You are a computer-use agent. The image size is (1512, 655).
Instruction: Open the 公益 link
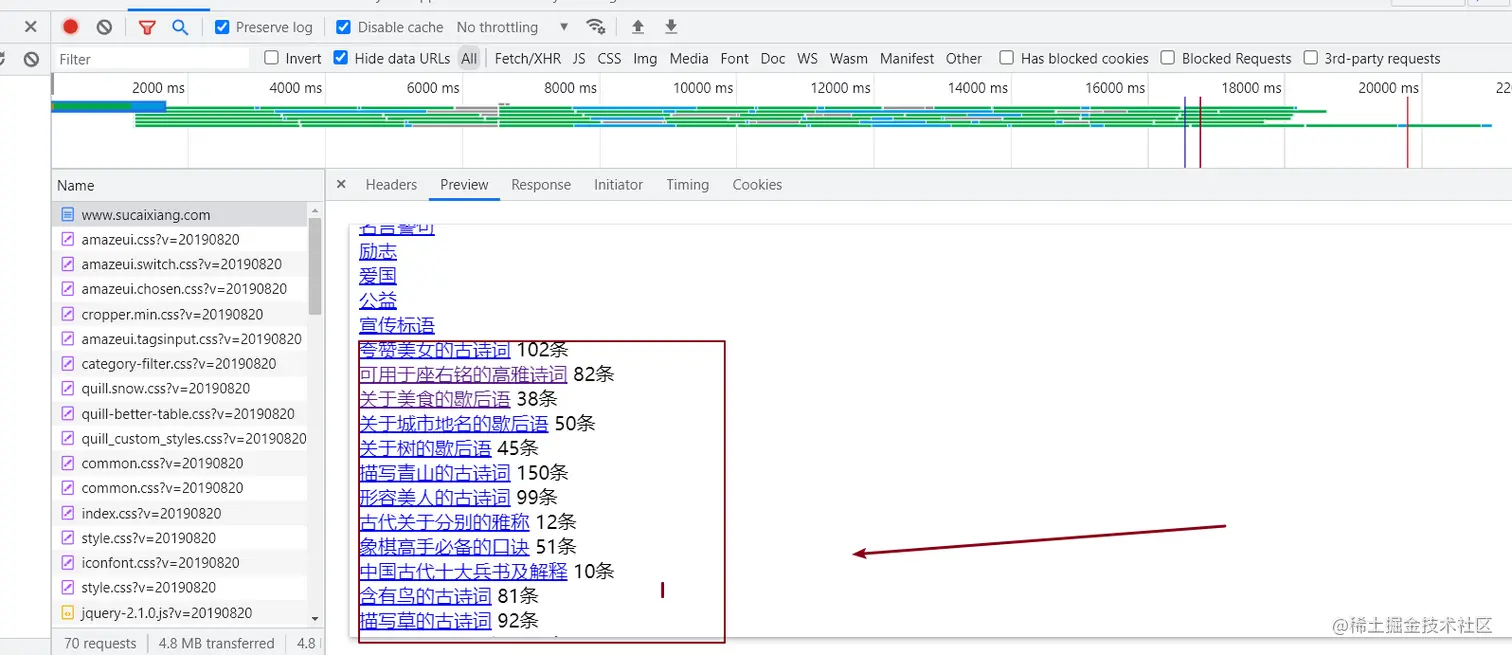tap(378, 301)
